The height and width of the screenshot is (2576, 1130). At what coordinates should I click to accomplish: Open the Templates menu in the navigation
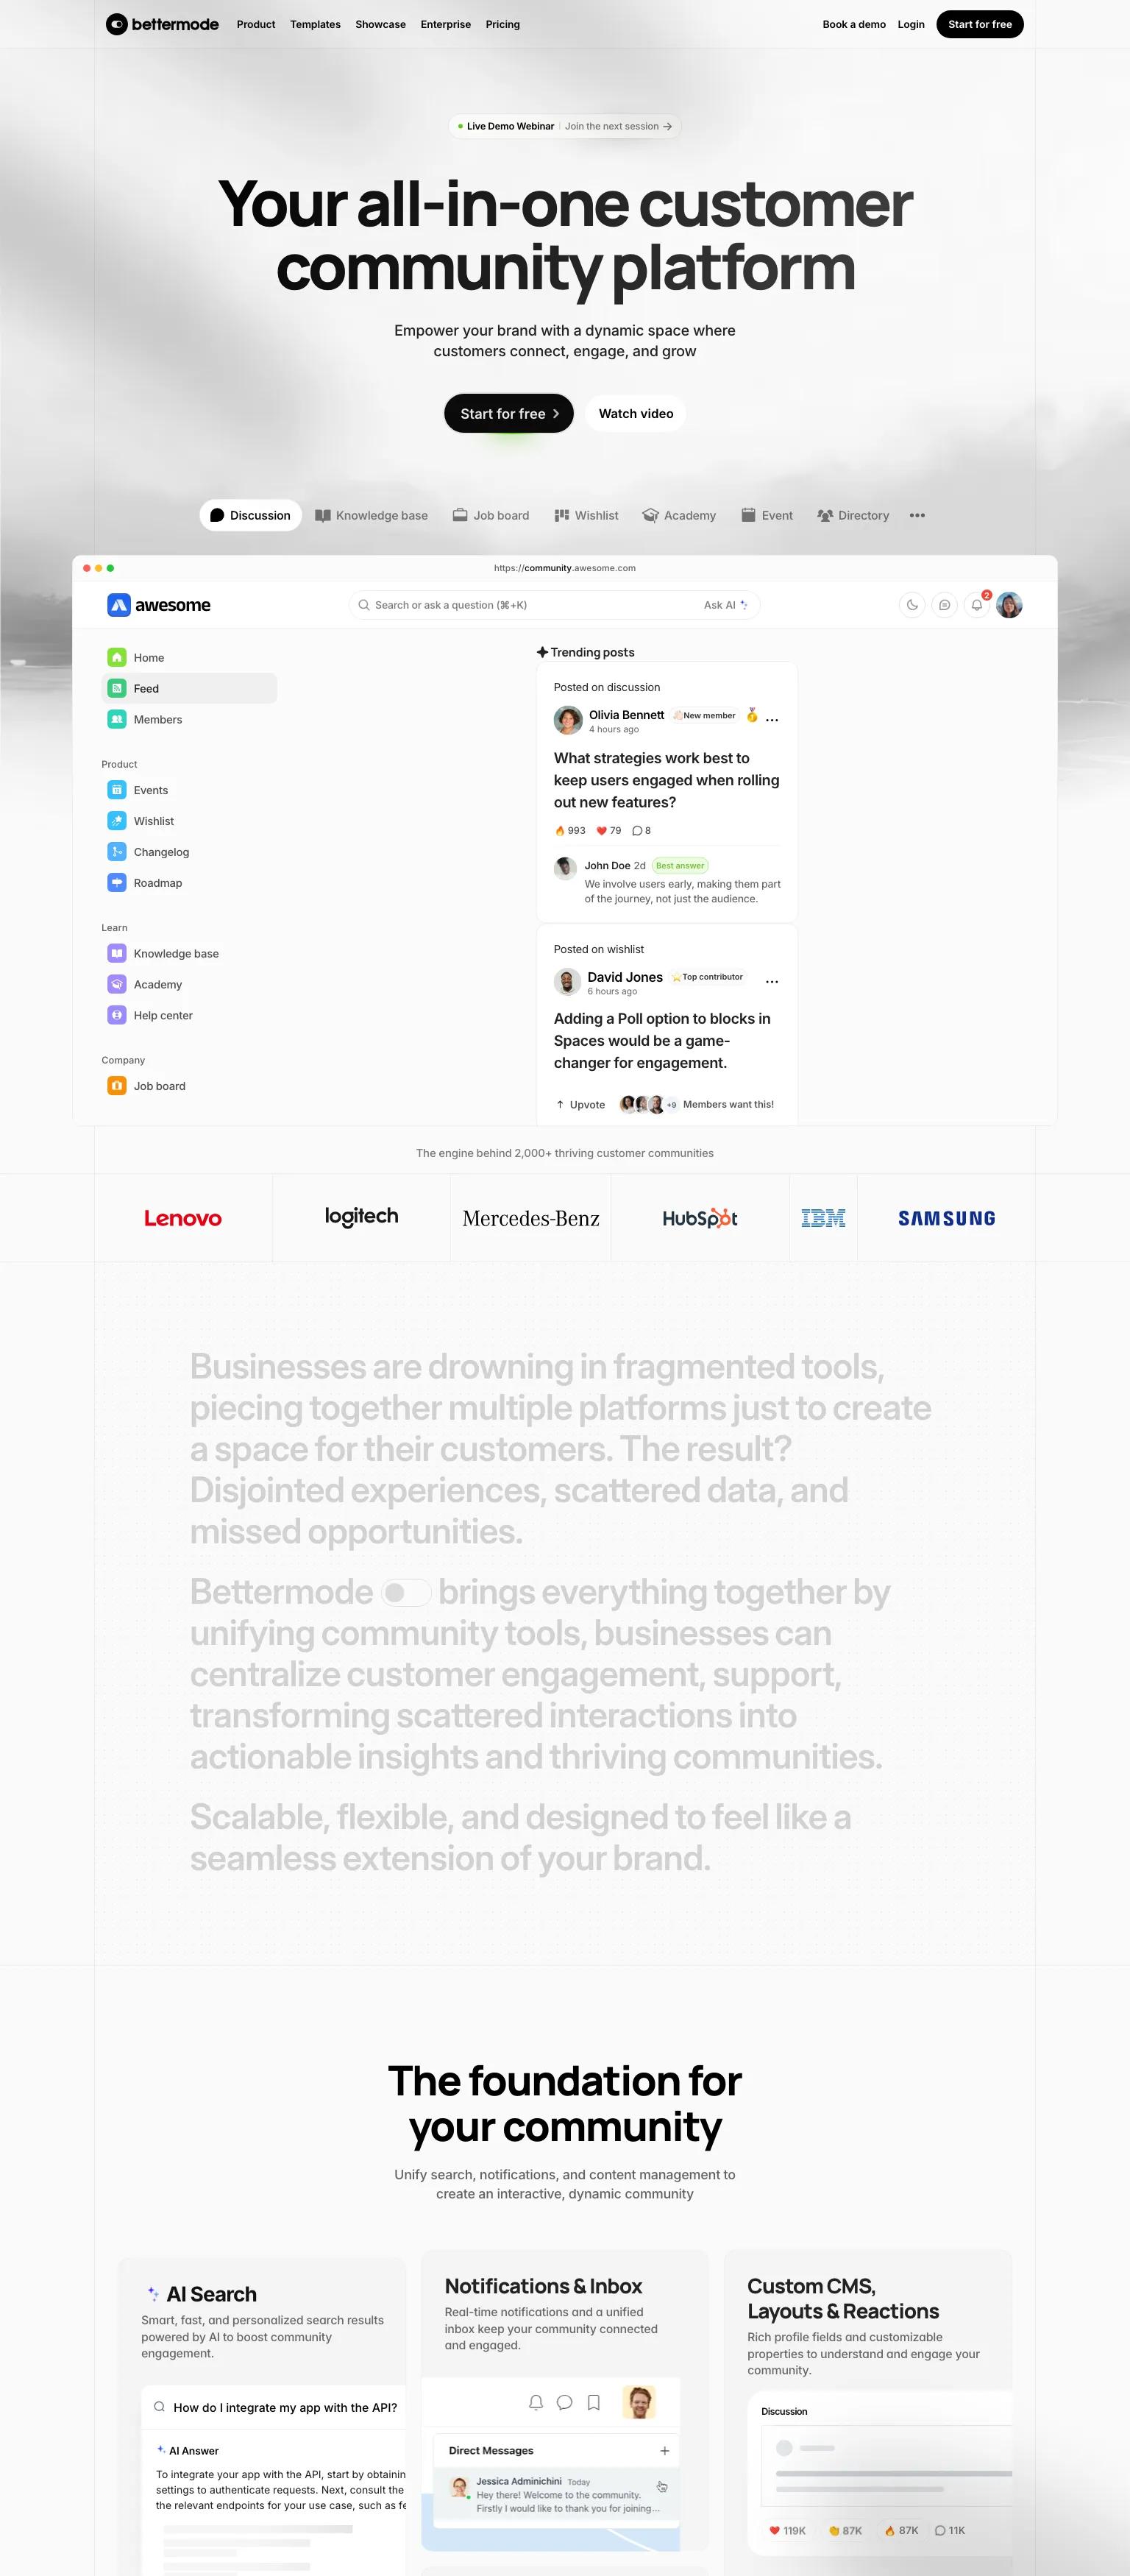315,24
